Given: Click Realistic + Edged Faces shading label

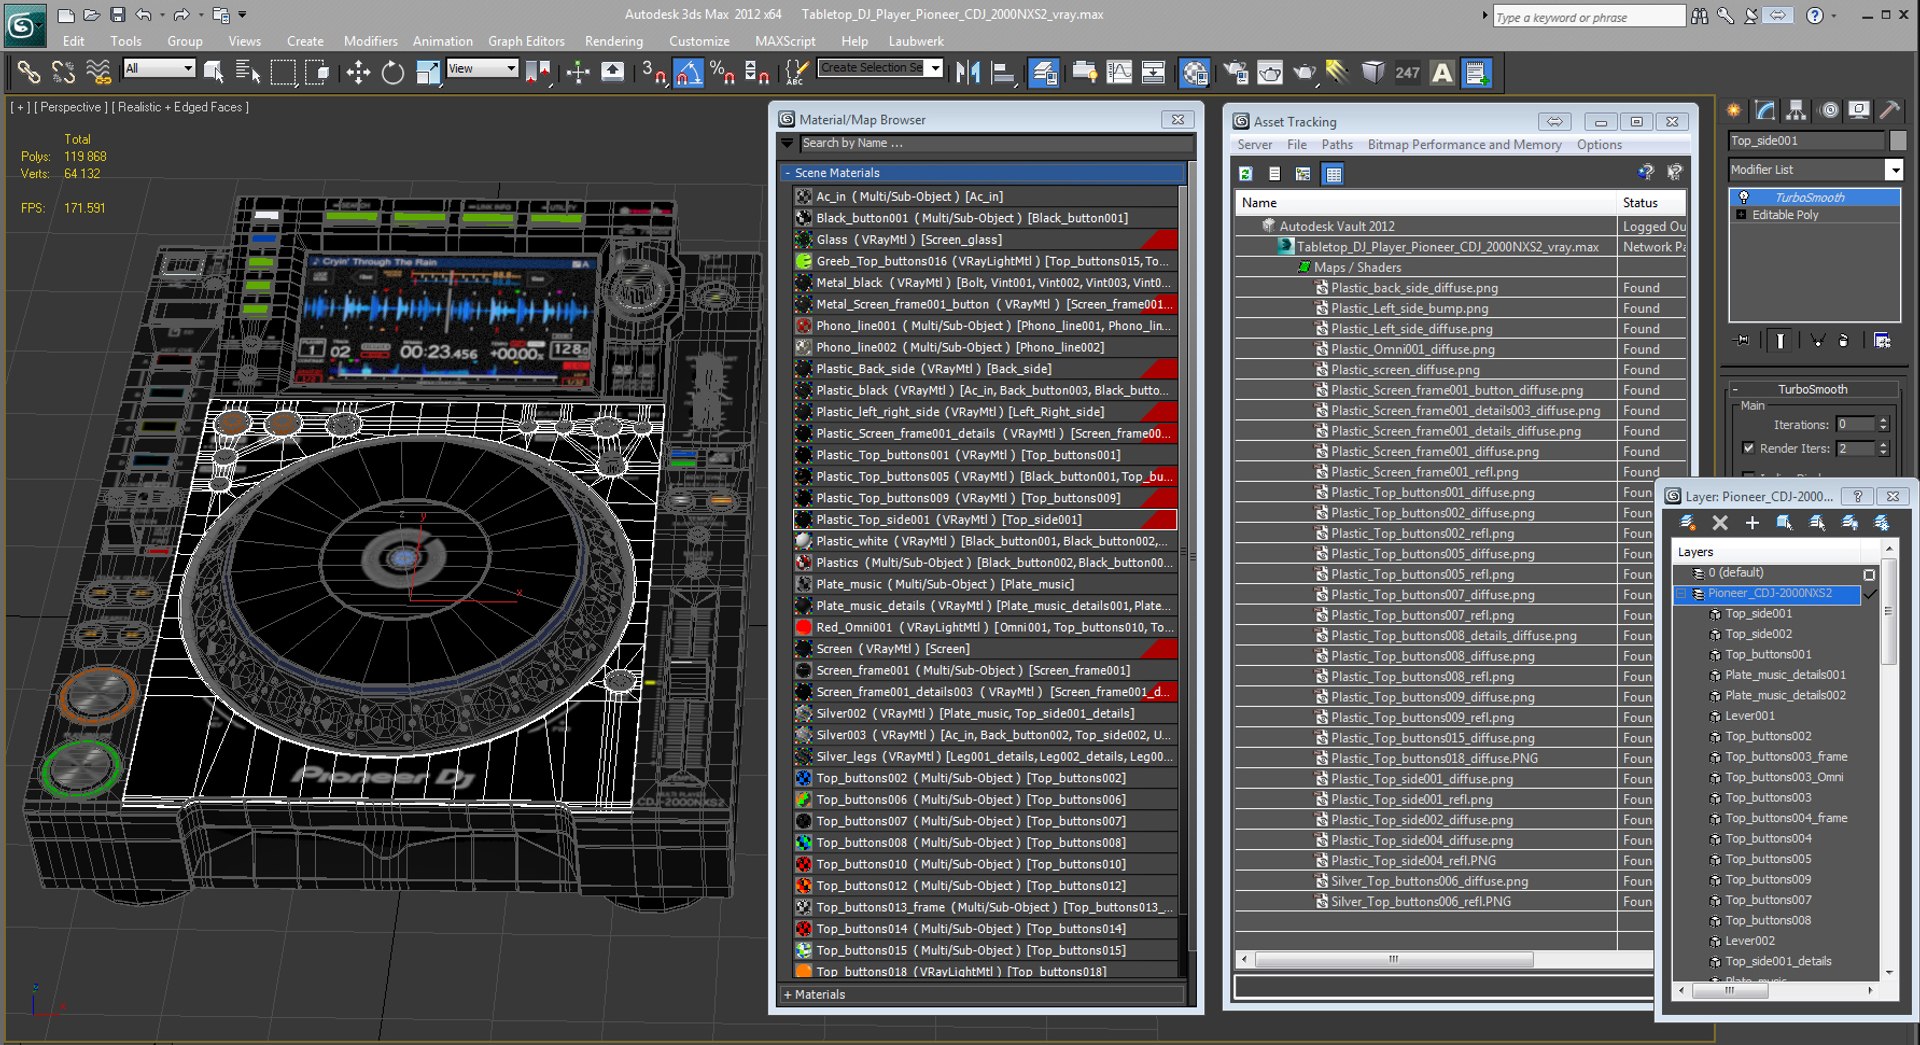Looking at the screenshot, I should [x=180, y=107].
